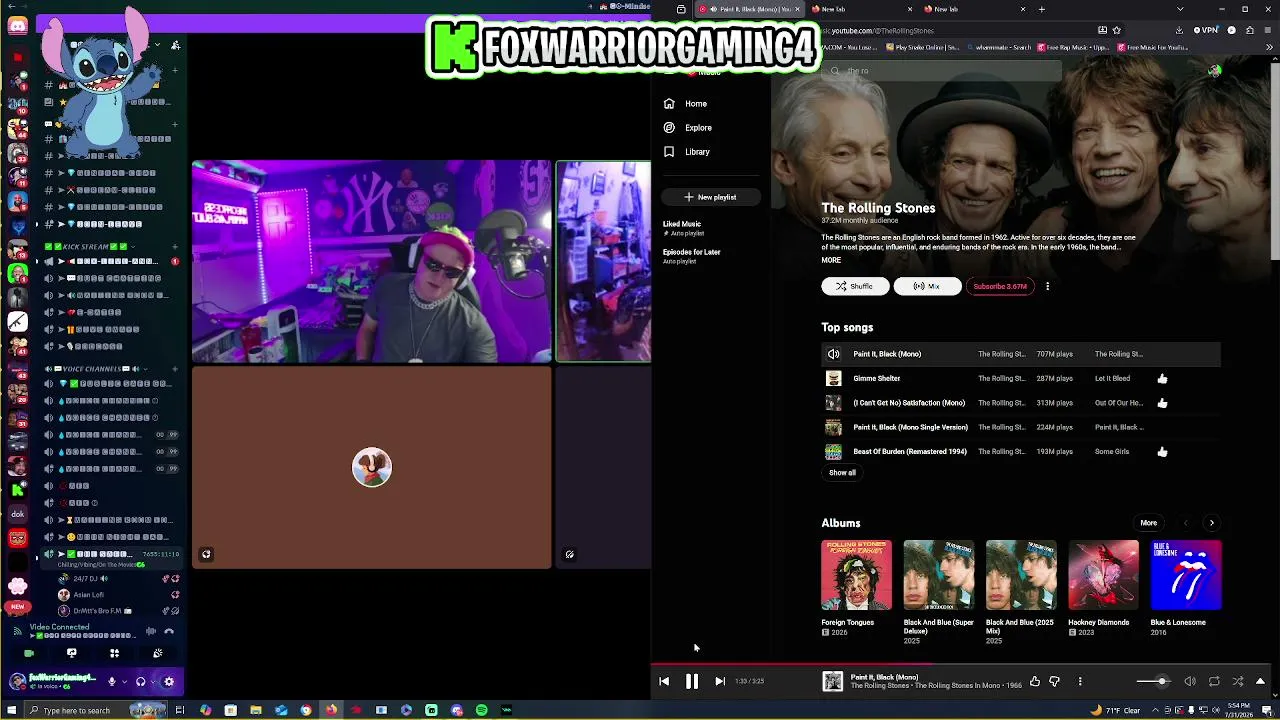Image resolution: width=1280 pixels, height=720 pixels.
Task: Go to next albums page arrow
Action: pyautogui.click(x=1211, y=523)
